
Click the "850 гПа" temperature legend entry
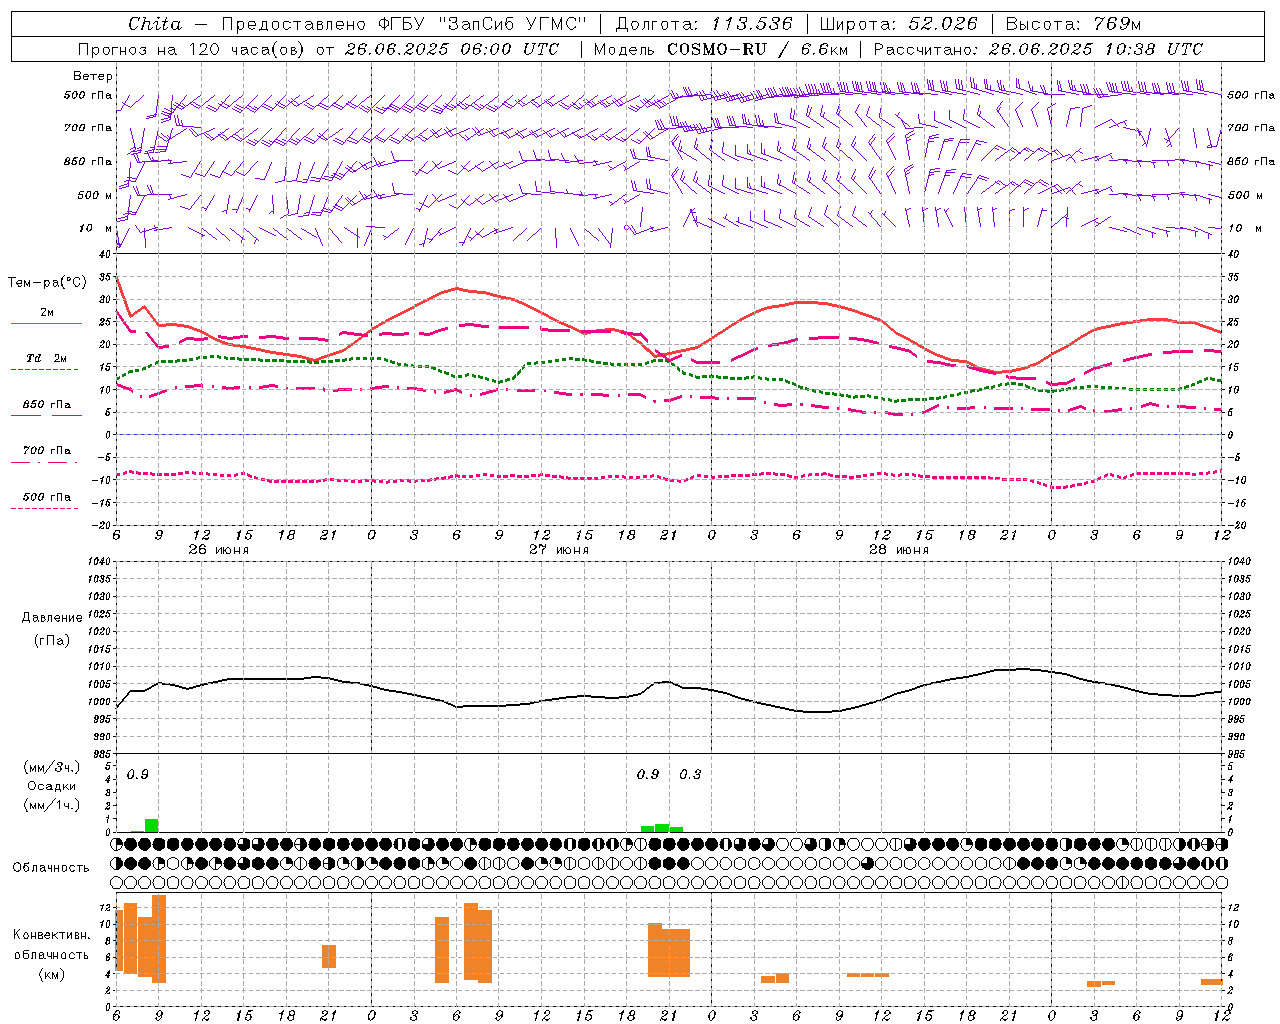47,405
